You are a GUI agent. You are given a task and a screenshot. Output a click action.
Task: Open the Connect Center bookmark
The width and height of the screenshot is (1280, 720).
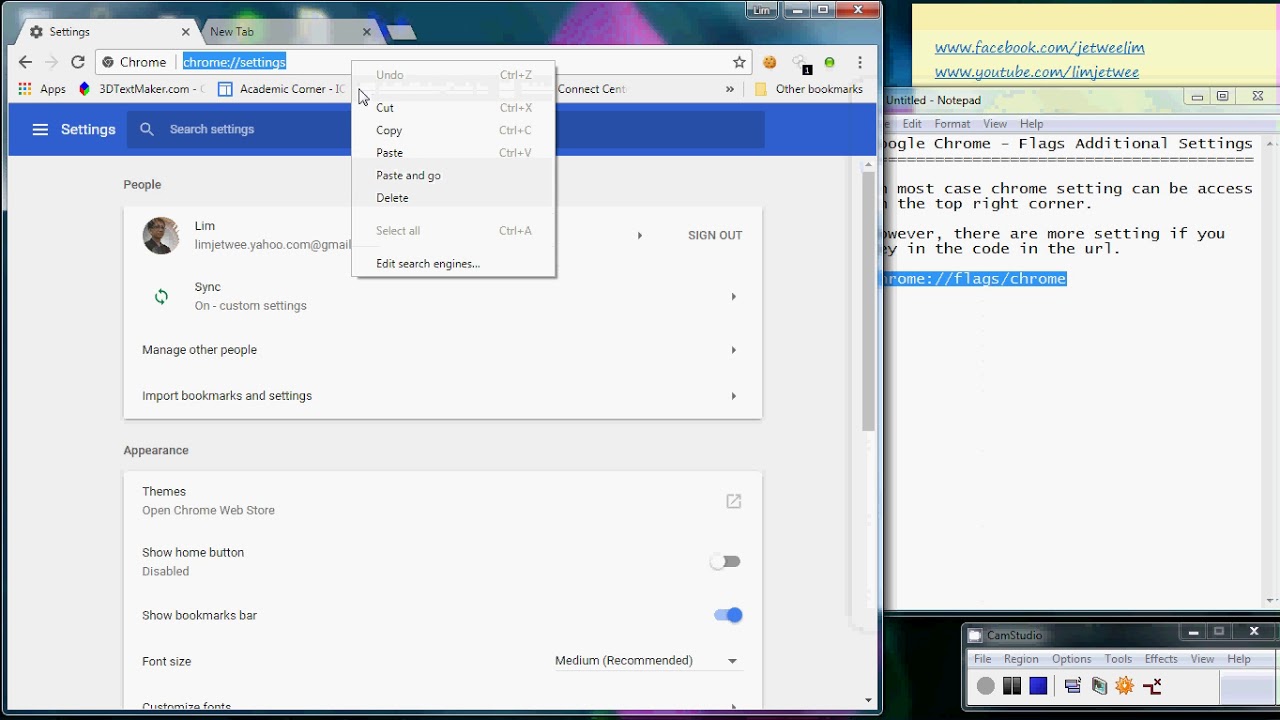(x=592, y=89)
